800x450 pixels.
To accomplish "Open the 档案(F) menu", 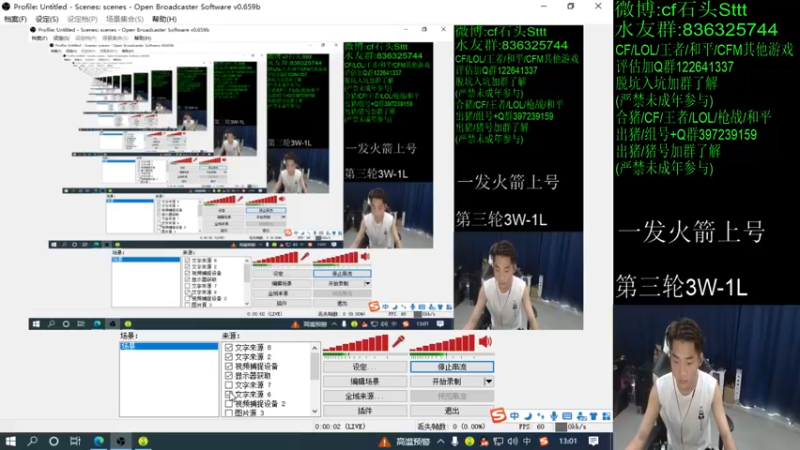I will pyautogui.click(x=15, y=19).
